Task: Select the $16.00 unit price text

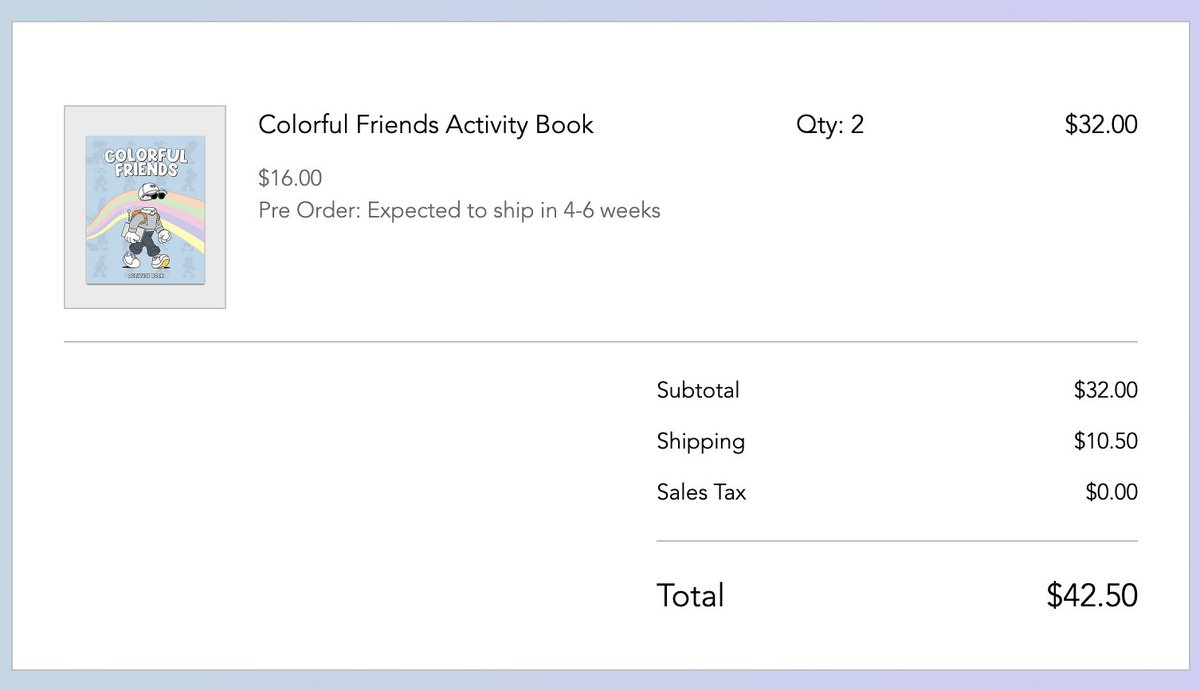Action: tap(290, 179)
